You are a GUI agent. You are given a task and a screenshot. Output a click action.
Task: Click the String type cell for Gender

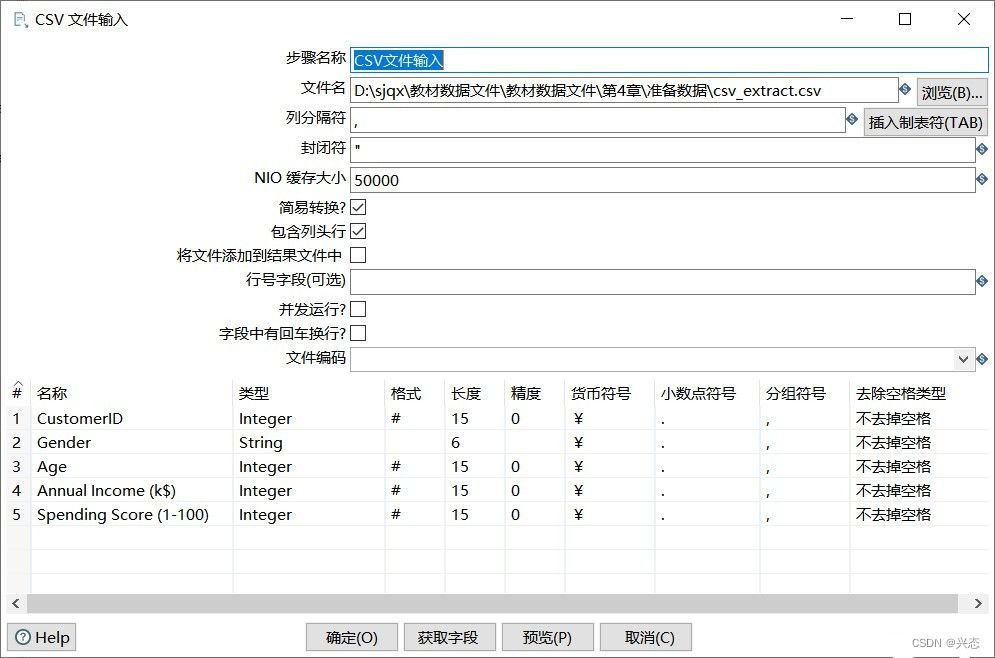click(x=308, y=442)
